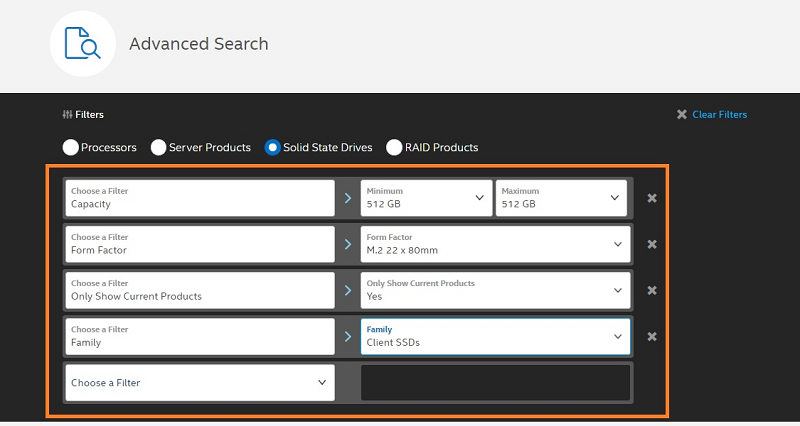Remove the Form Factor filter row
The width and height of the screenshot is (800, 426).
tap(652, 244)
